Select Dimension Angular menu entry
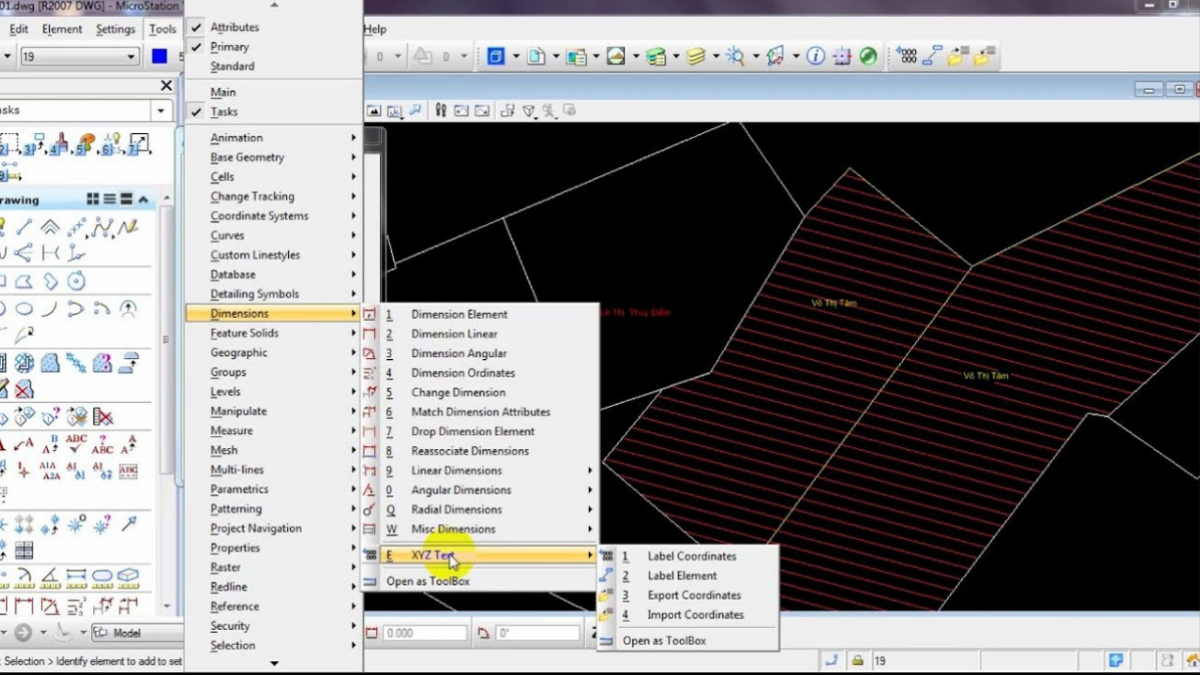Image resolution: width=1200 pixels, height=675 pixels. (x=458, y=353)
